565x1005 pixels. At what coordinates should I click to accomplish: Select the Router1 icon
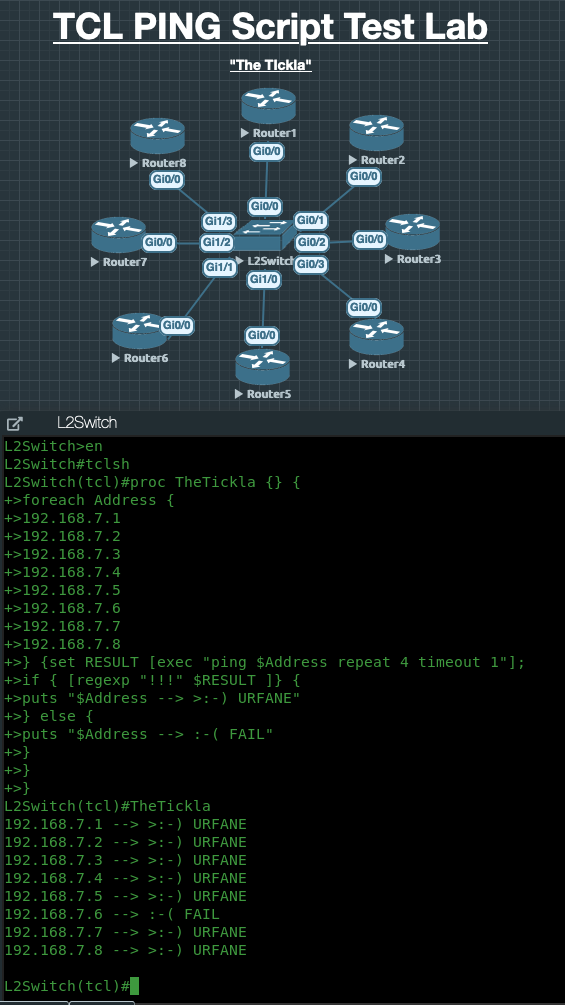268,106
